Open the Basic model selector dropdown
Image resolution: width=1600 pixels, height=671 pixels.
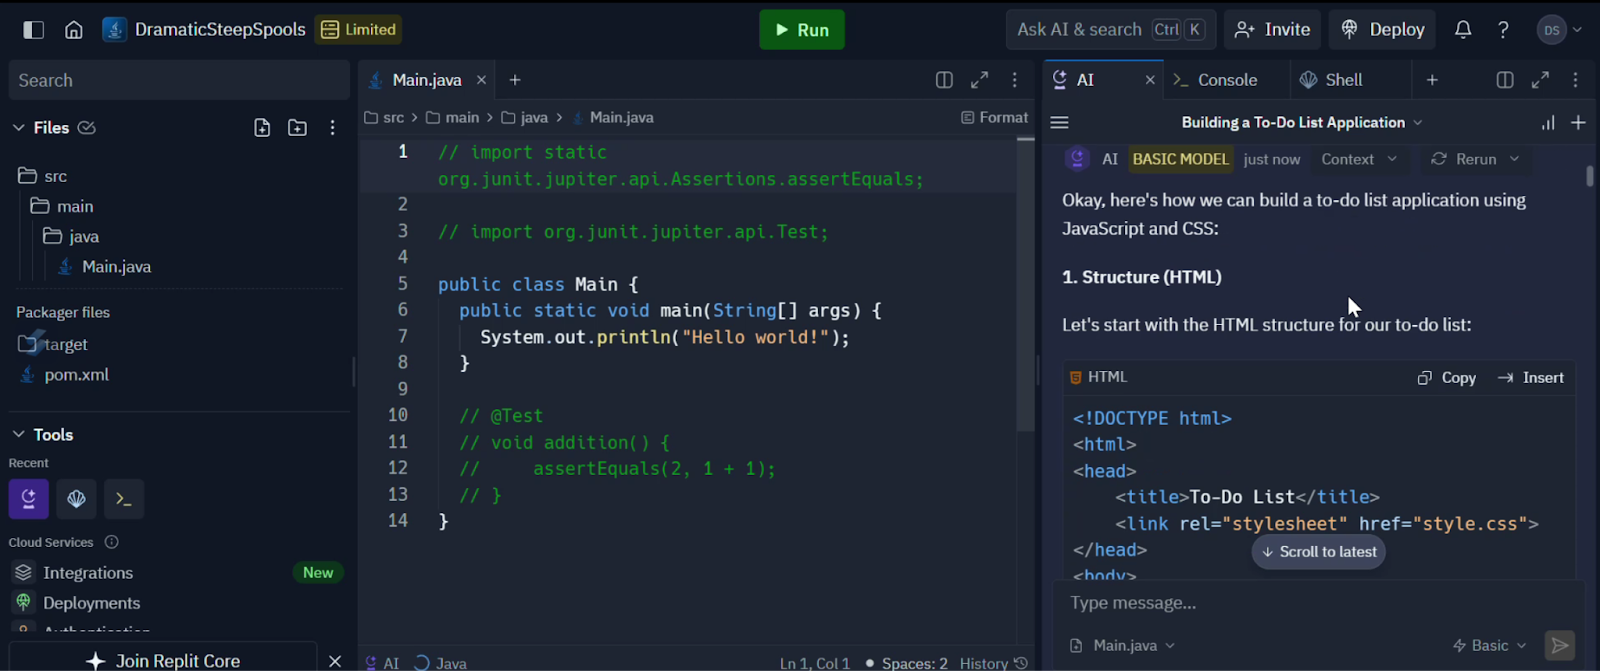point(1490,646)
